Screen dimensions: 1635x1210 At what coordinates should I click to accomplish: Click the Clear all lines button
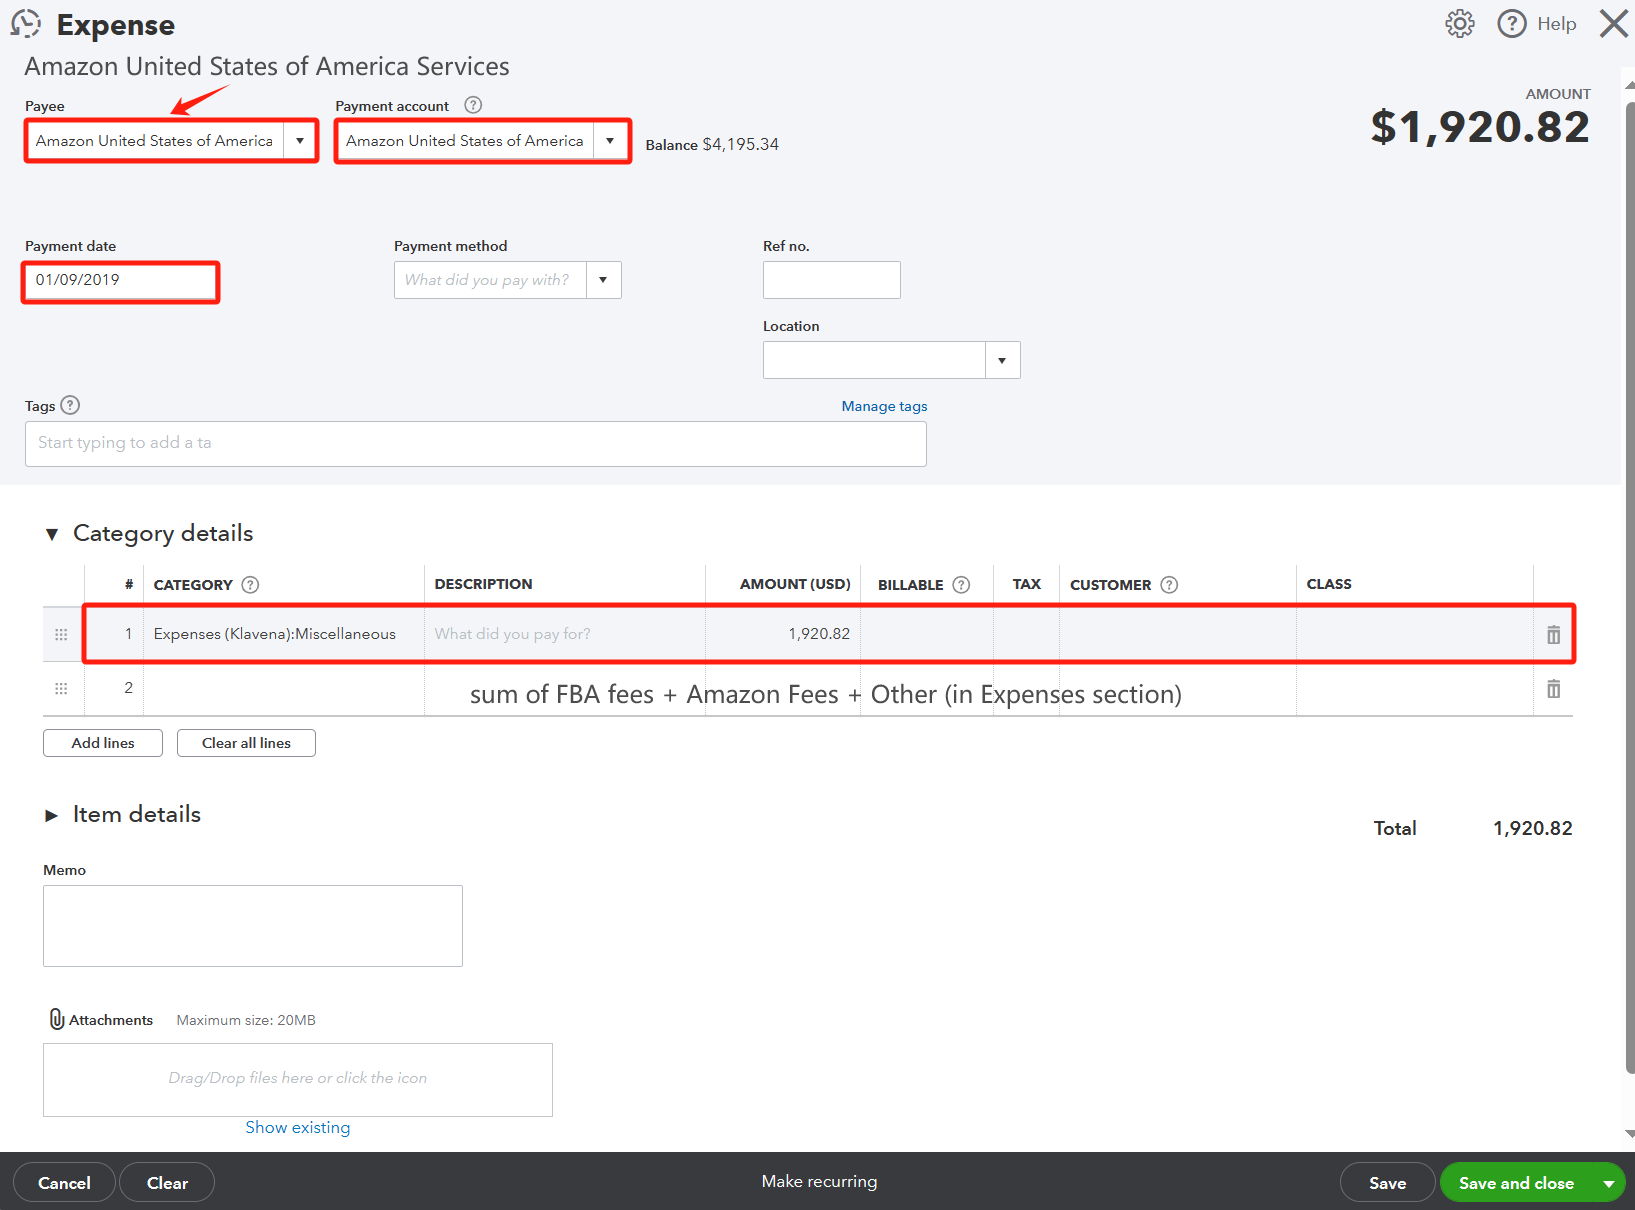pyautogui.click(x=246, y=743)
